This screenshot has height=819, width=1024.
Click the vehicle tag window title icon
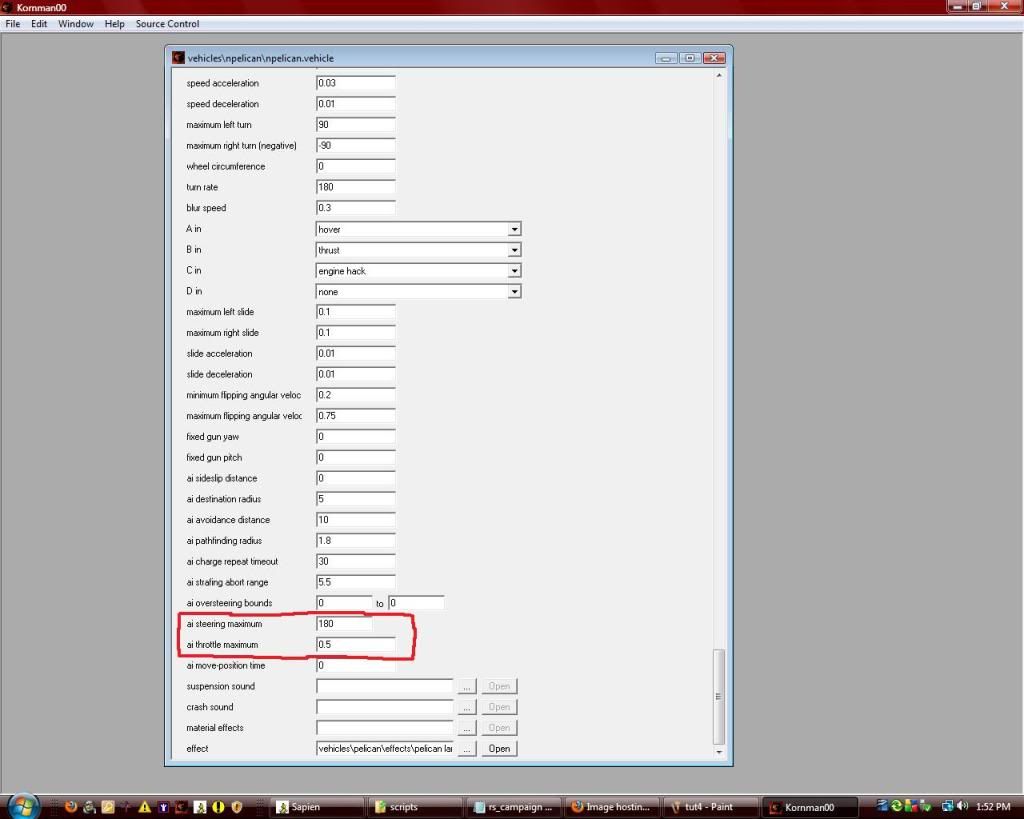[x=178, y=58]
